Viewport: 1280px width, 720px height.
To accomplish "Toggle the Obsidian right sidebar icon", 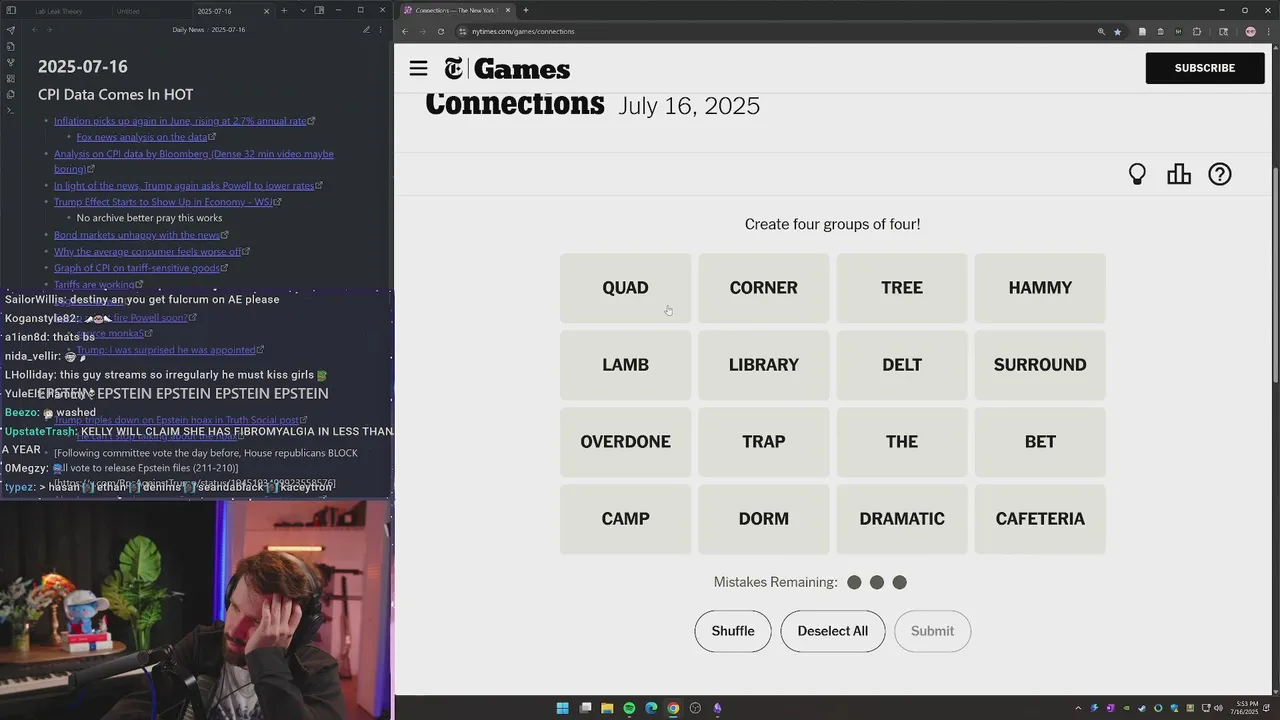I will pyautogui.click(x=319, y=11).
